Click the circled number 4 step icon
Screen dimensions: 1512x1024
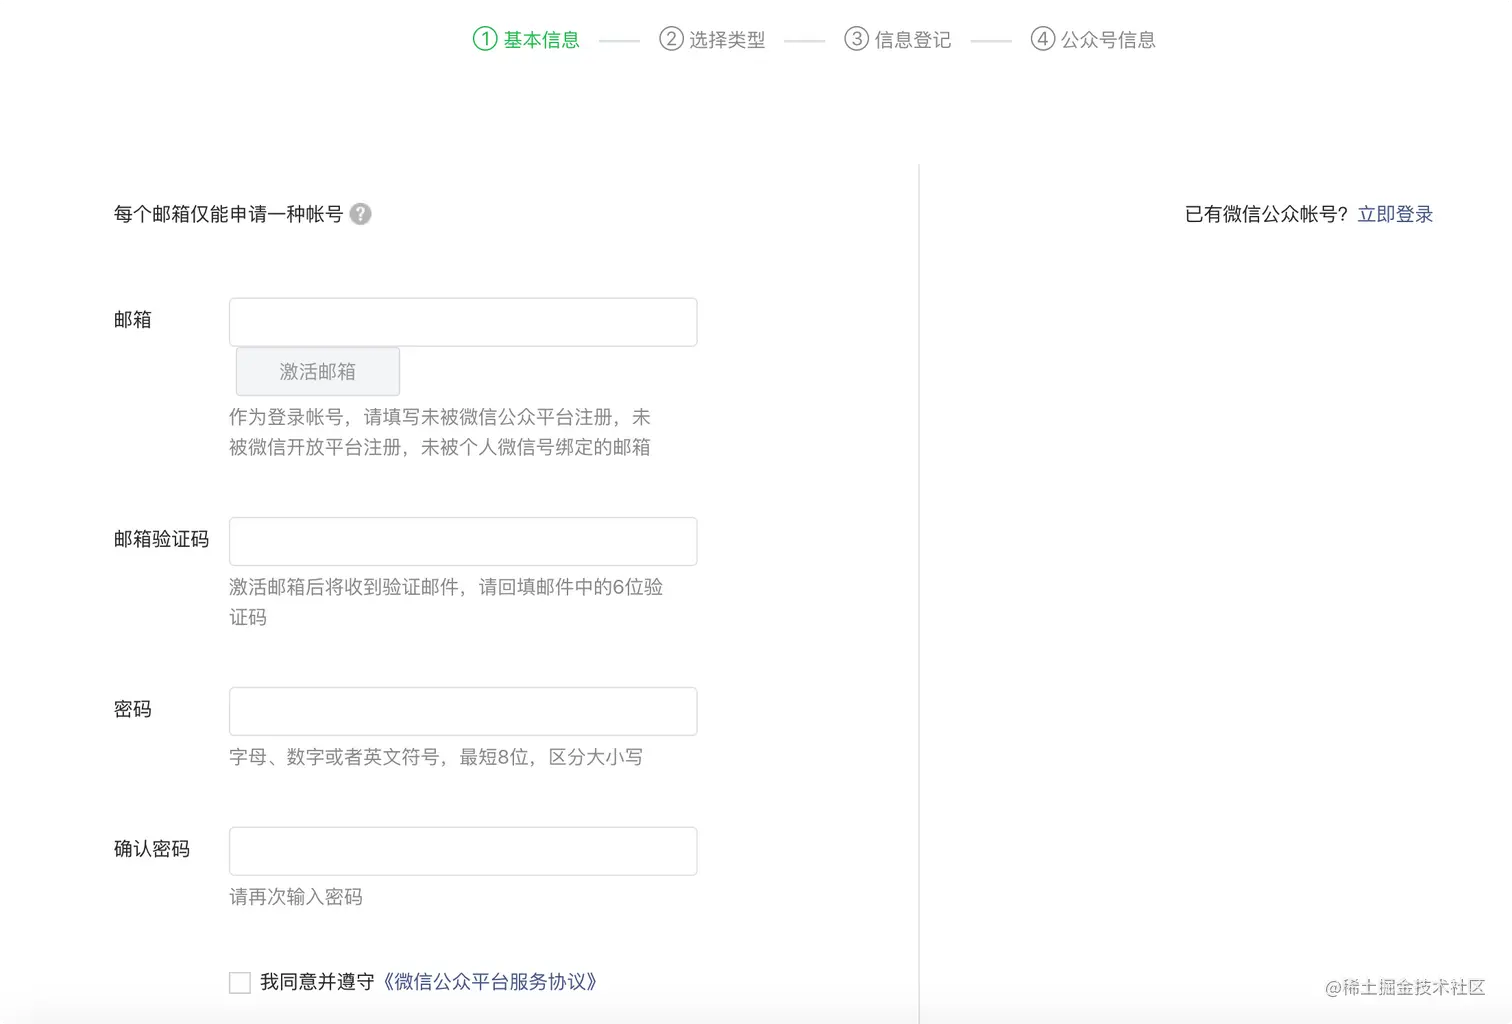point(1042,39)
